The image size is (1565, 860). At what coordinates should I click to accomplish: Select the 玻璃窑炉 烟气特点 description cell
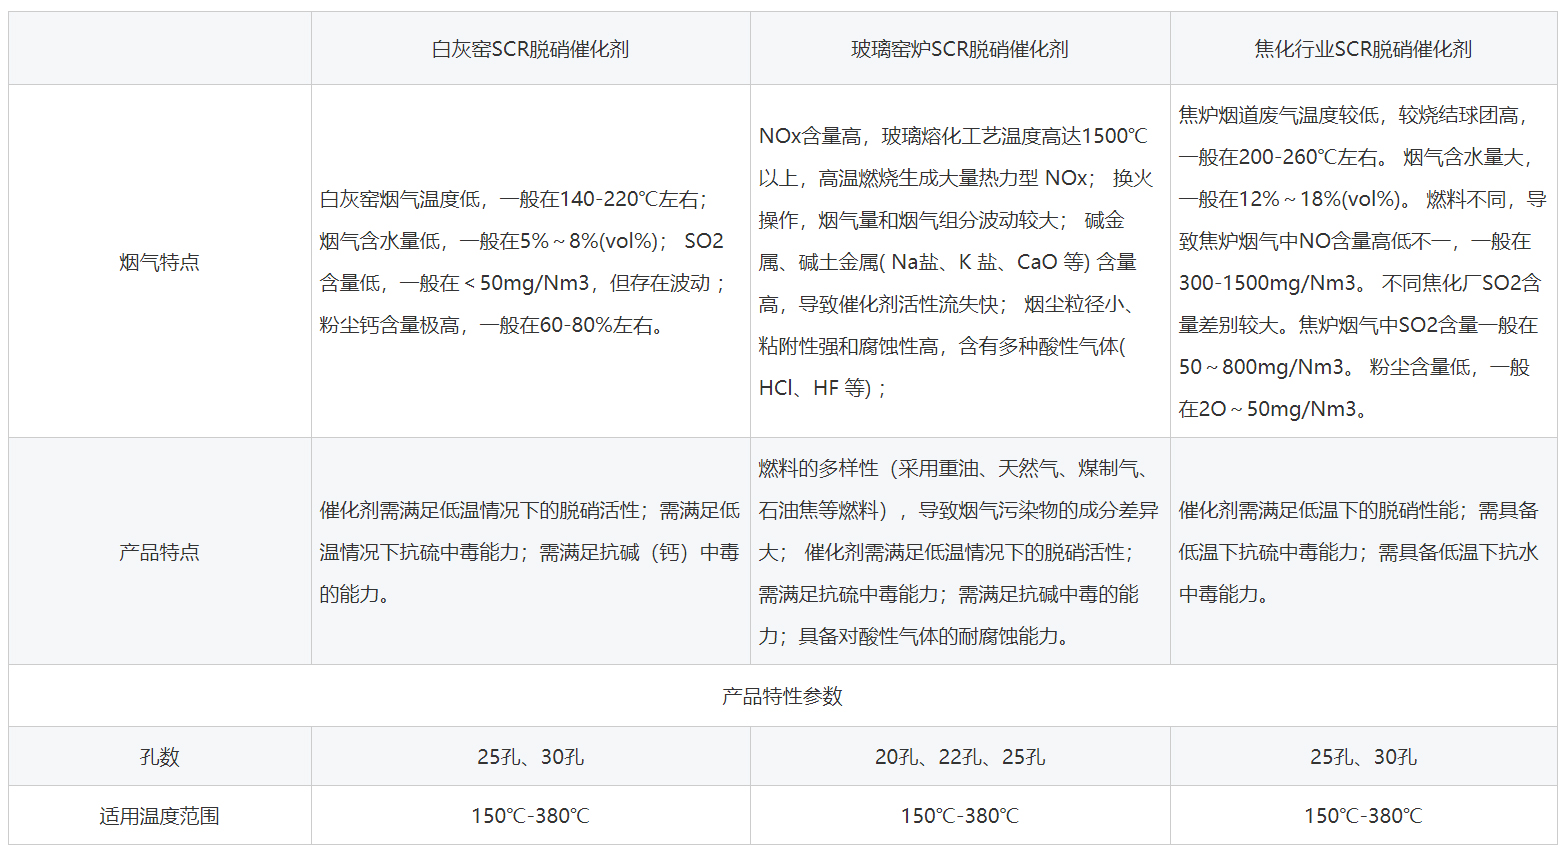tap(960, 261)
